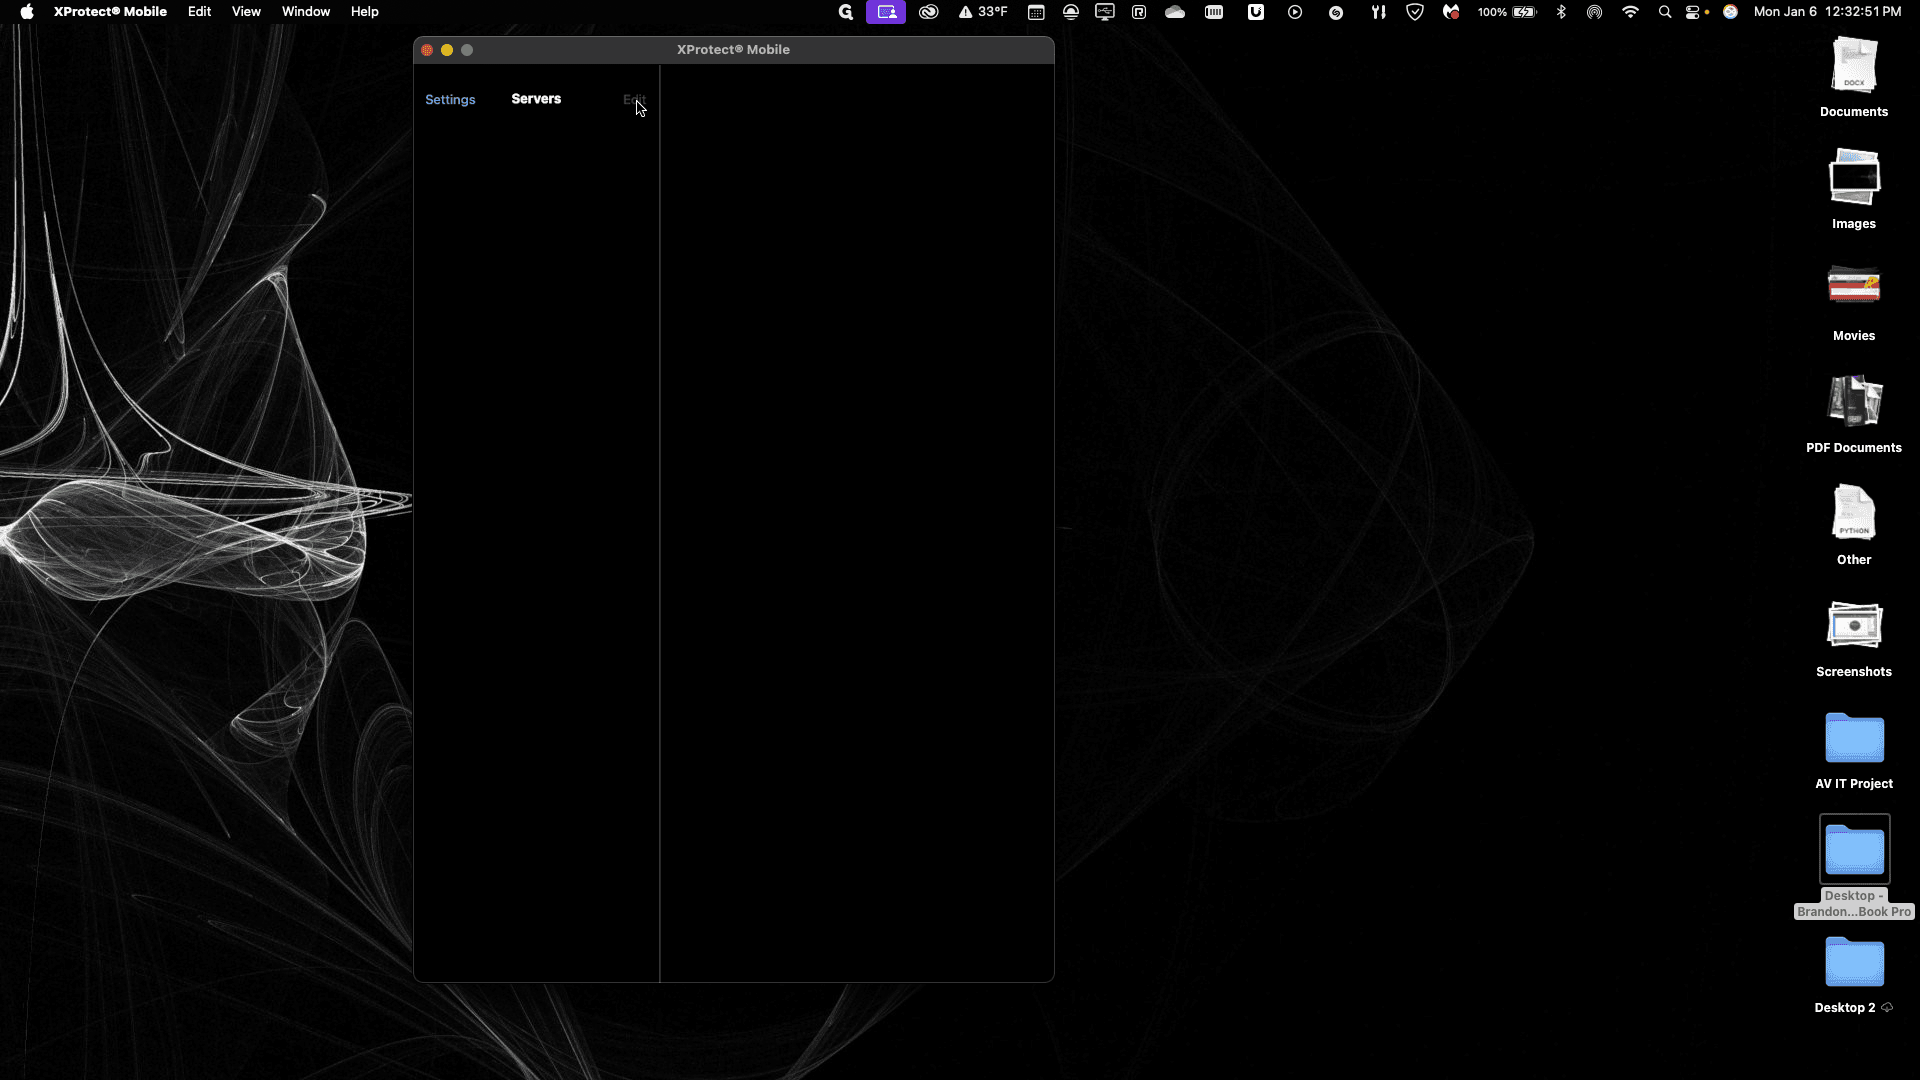Open the Bluetooth status icon

(1561, 12)
